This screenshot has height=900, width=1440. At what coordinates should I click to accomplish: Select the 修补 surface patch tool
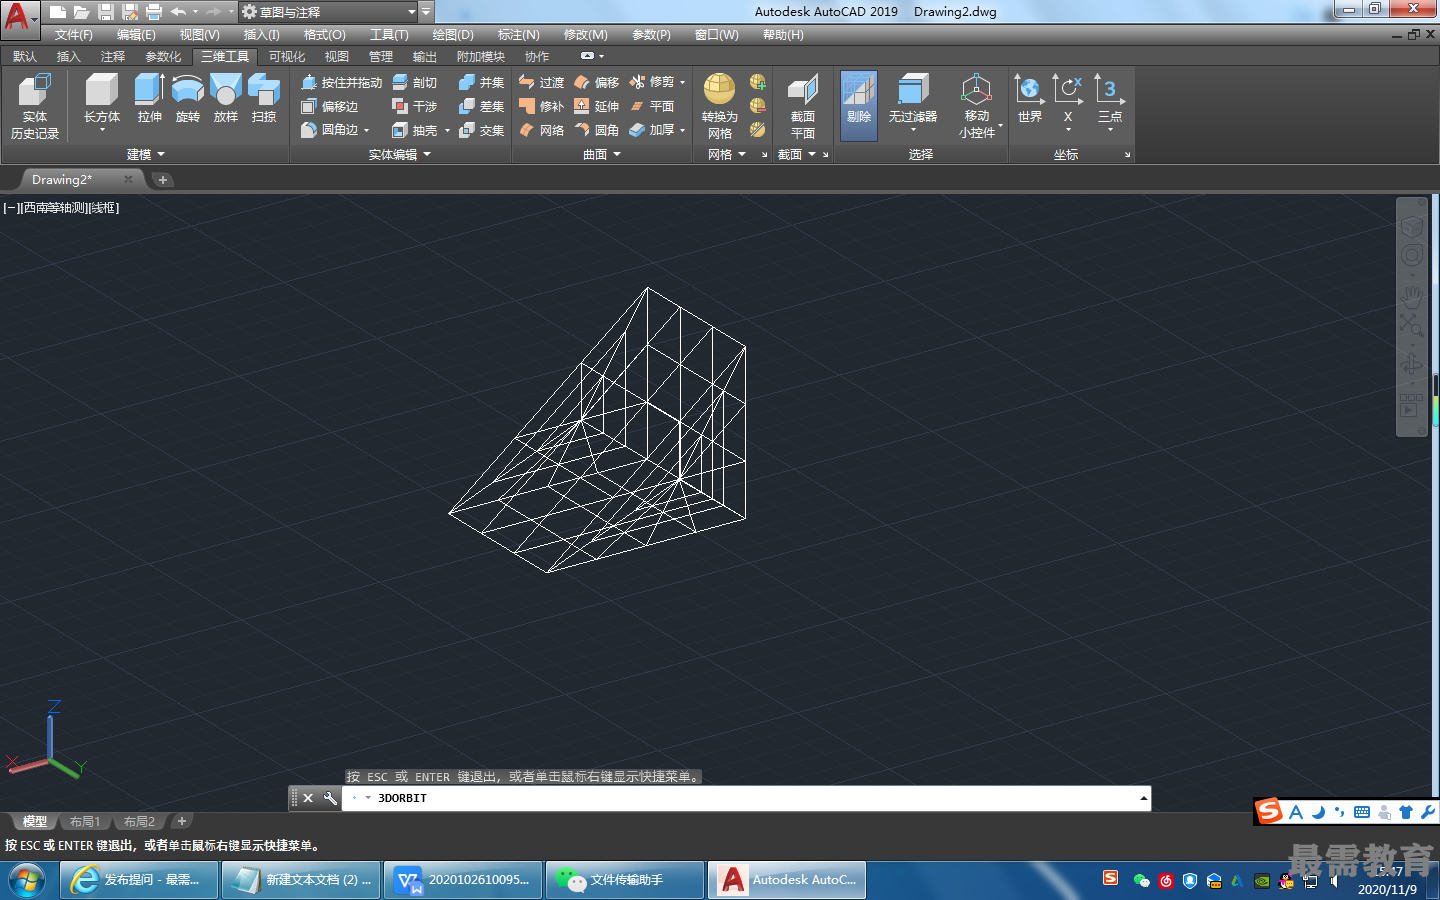[x=541, y=106]
